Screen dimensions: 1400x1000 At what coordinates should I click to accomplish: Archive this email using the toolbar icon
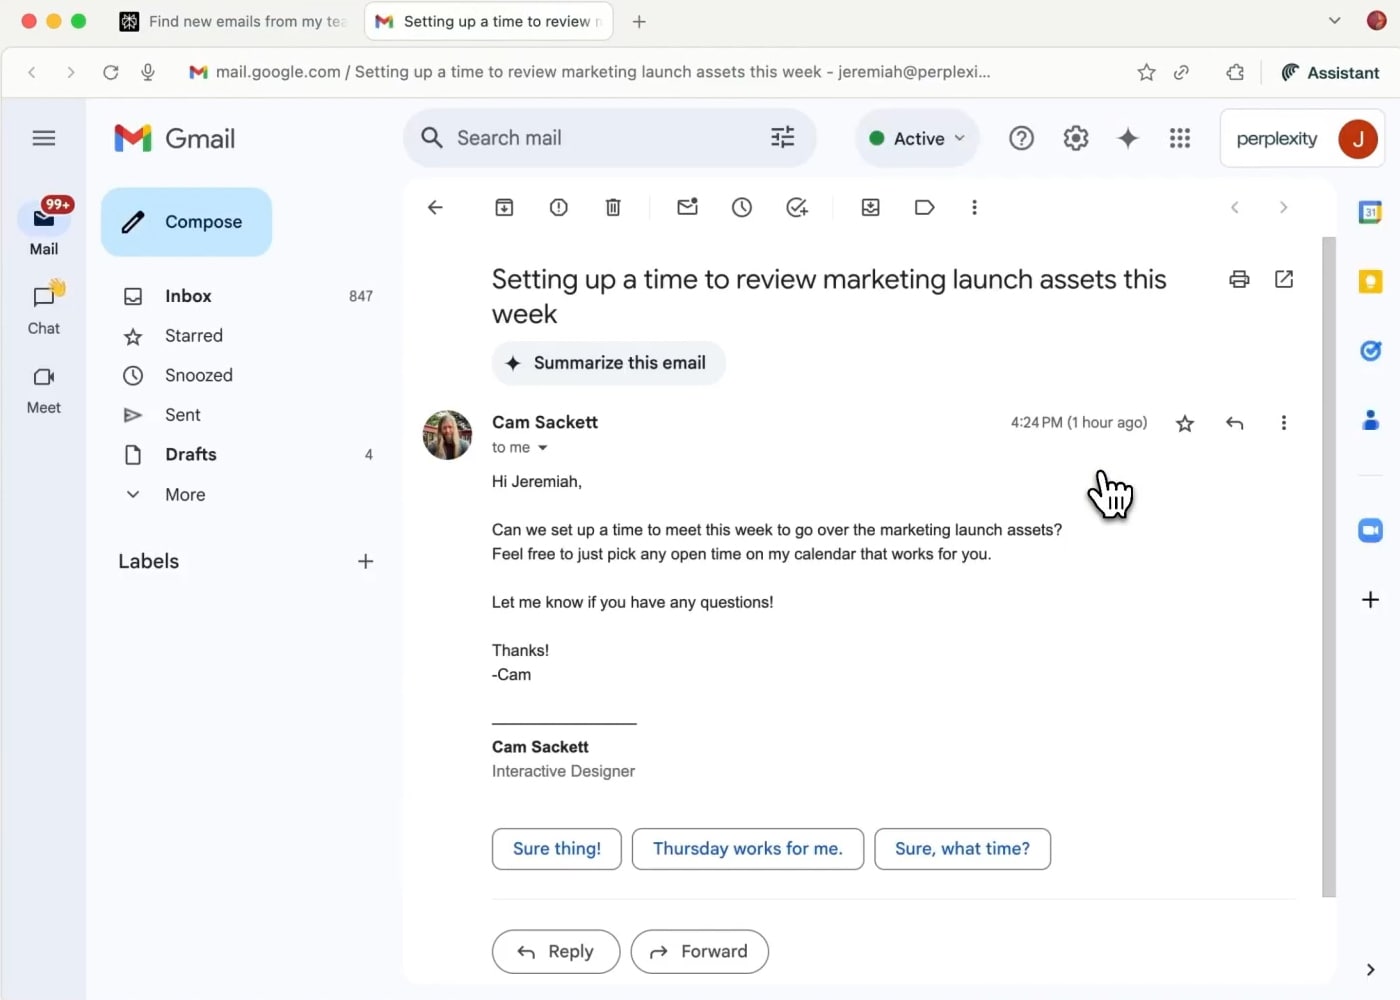(504, 208)
